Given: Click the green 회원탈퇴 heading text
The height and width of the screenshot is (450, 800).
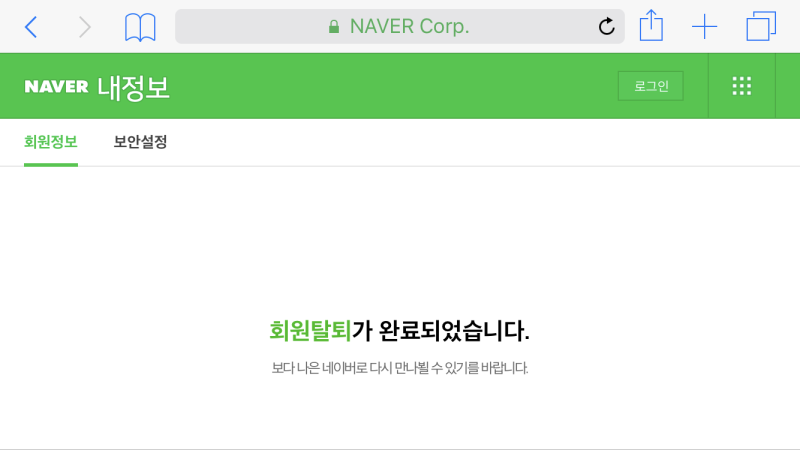Looking at the screenshot, I should pos(310,331).
